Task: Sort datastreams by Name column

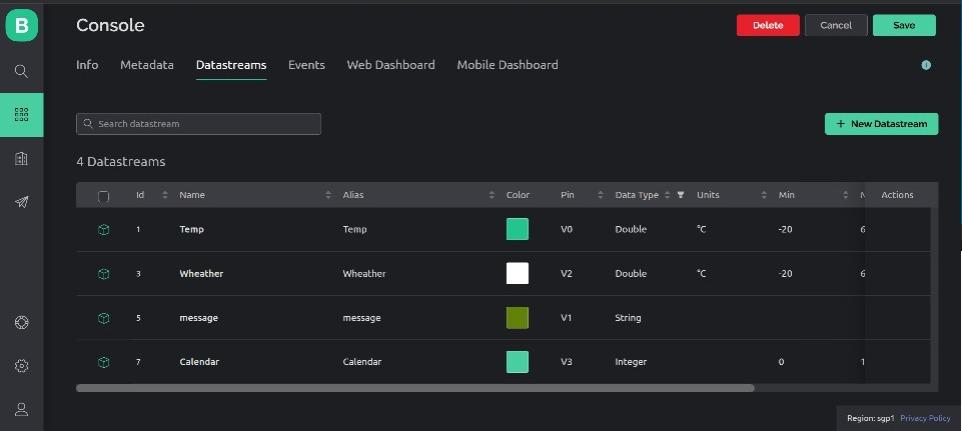Action: pyautogui.click(x=328, y=195)
